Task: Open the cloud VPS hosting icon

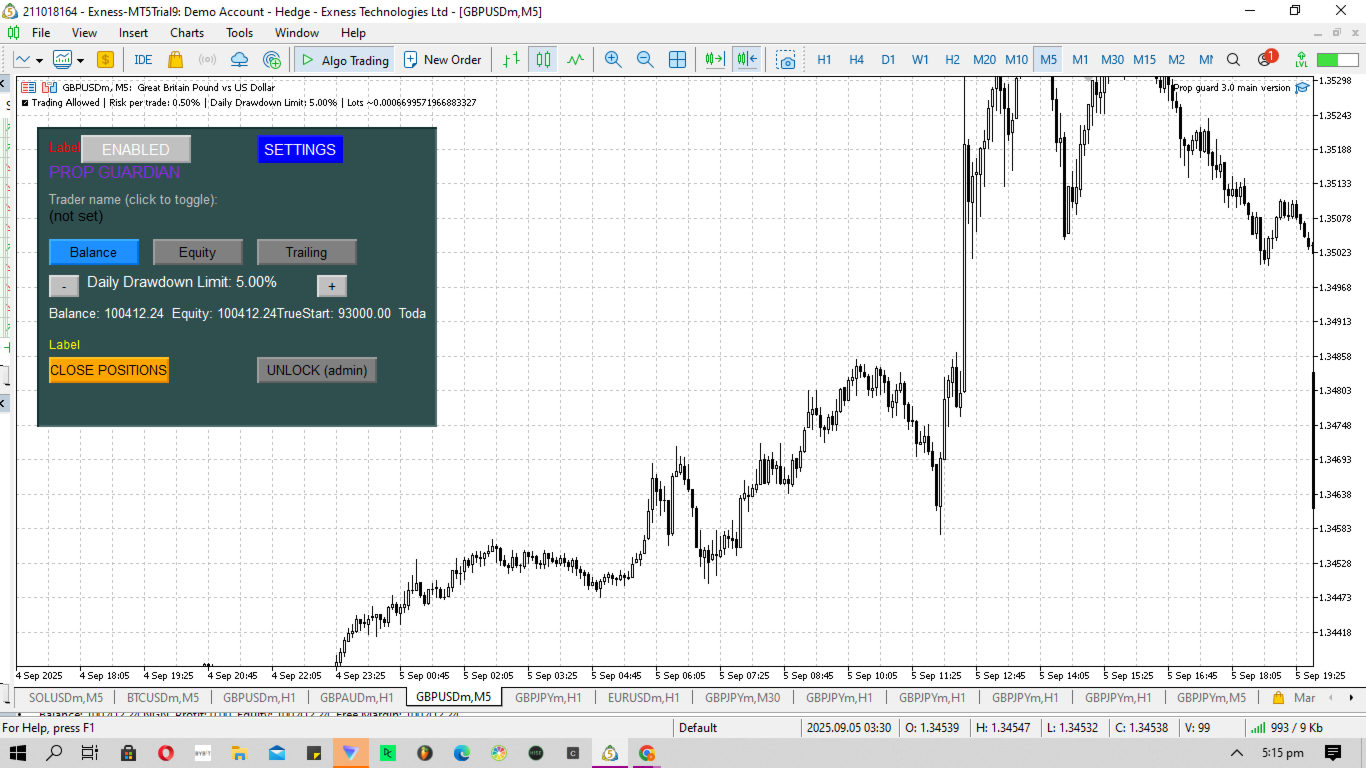Action: click(x=239, y=60)
